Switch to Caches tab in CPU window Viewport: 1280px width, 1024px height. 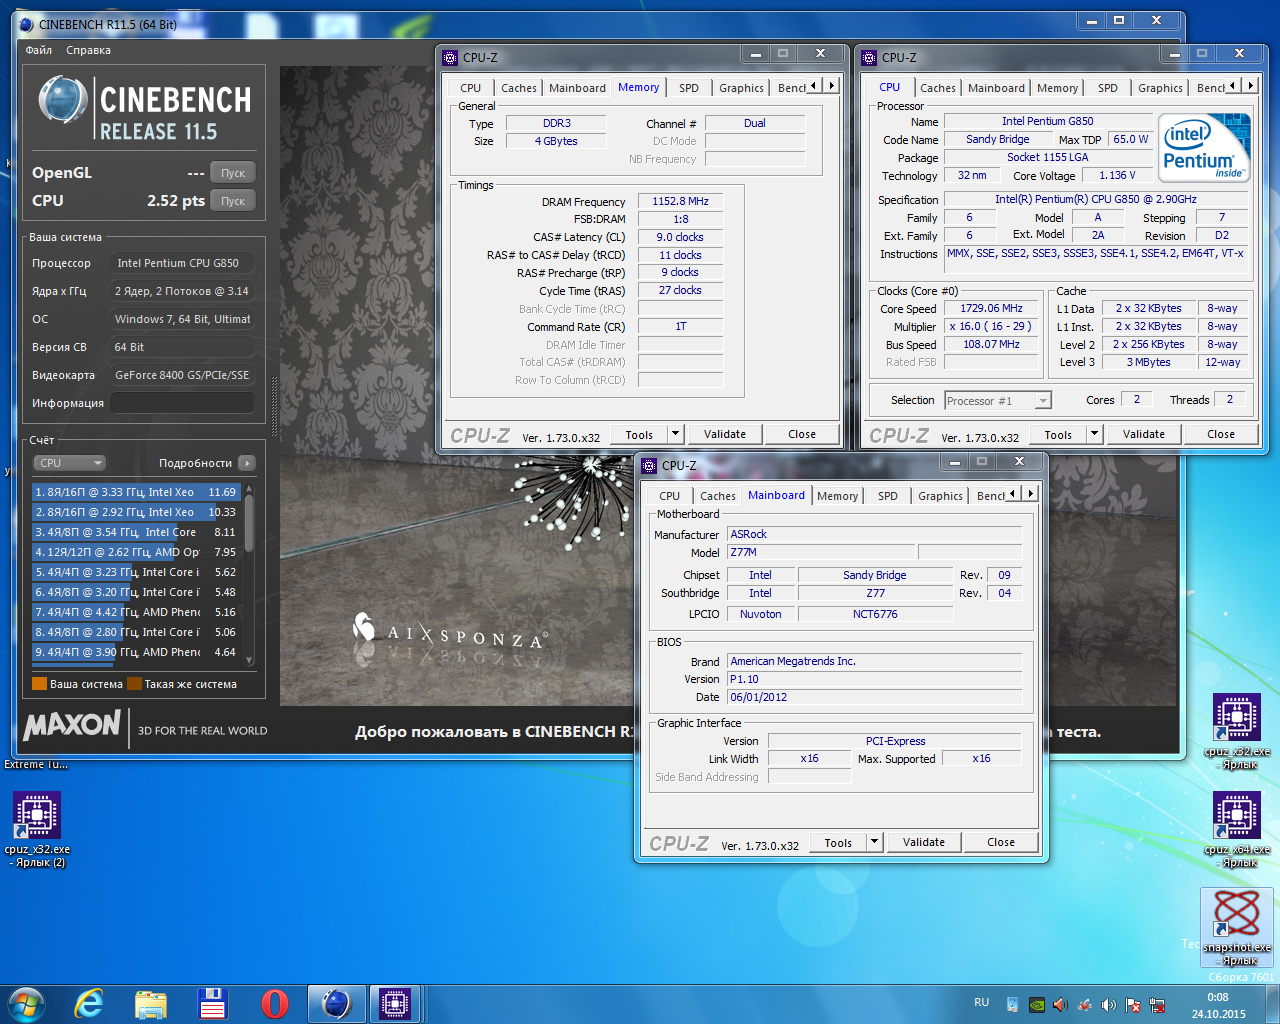point(938,88)
